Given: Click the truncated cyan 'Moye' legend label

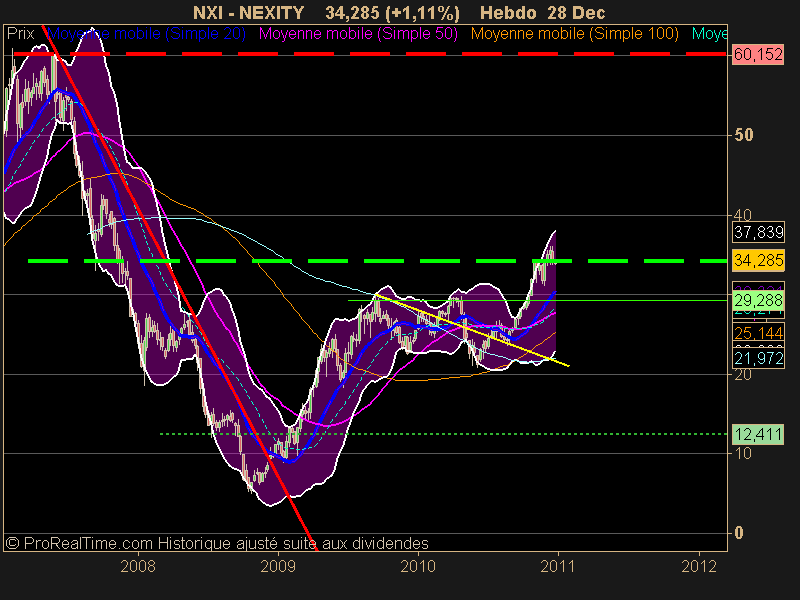Looking at the screenshot, I should click(709, 34).
